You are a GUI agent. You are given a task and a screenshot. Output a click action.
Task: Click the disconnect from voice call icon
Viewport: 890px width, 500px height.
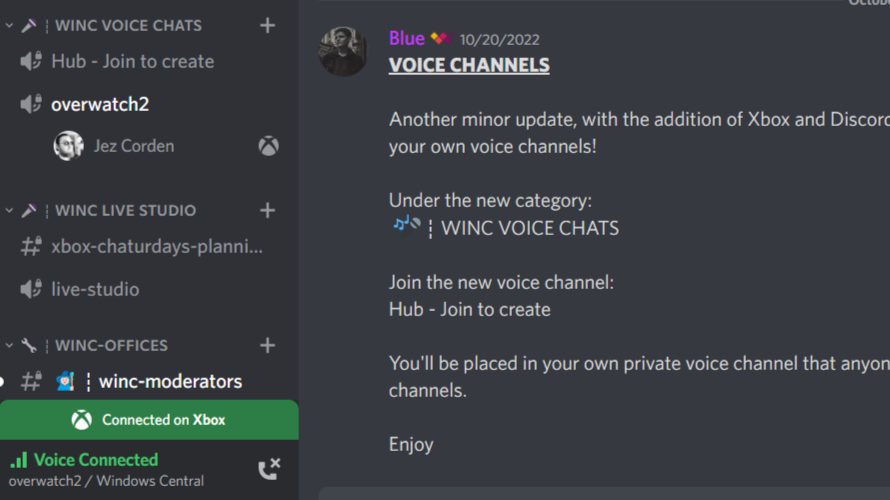[268, 469]
